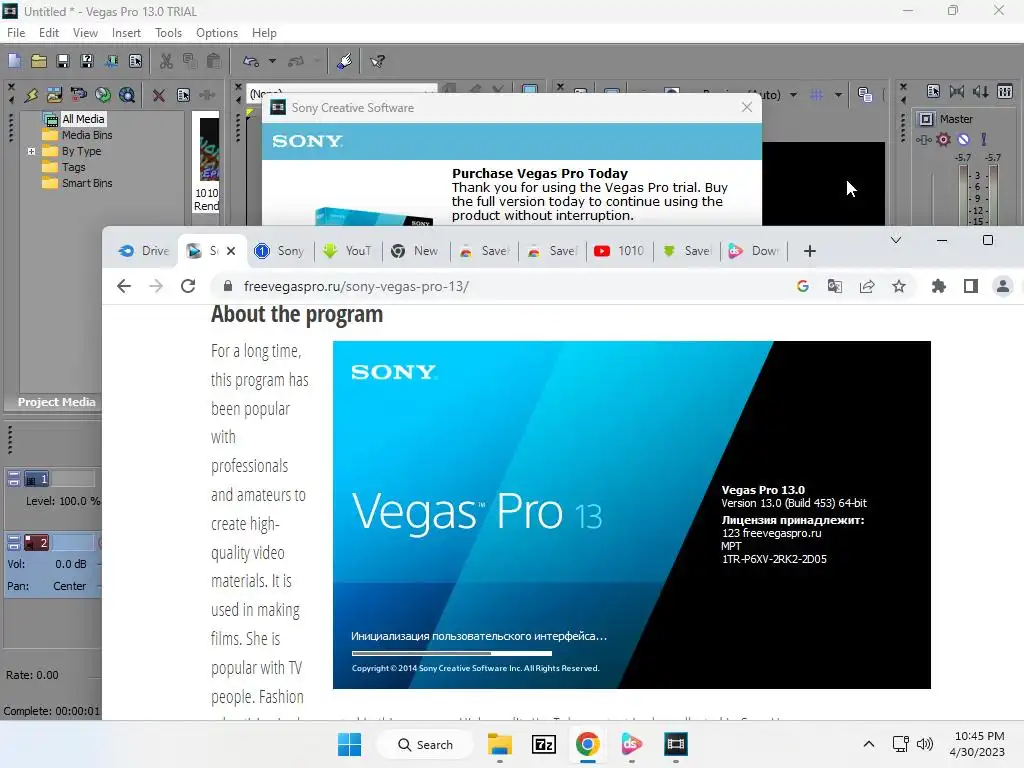Select Tags folder in media tree

(x=73, y=167)
